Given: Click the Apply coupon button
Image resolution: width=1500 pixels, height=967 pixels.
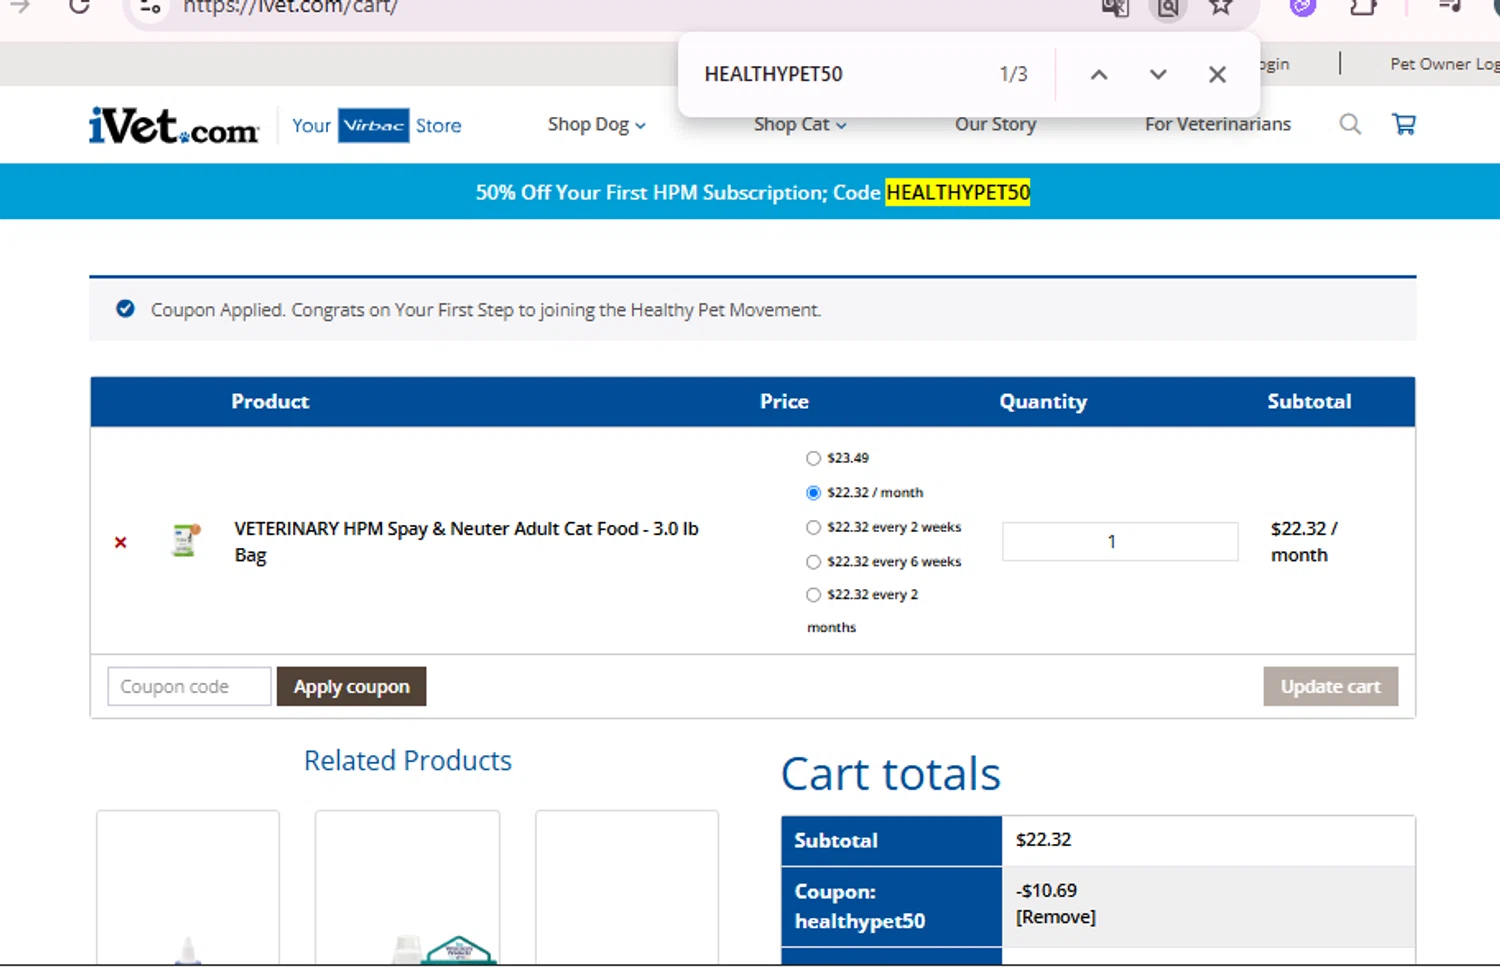Looking at the screenshot, I should point(351,687).
